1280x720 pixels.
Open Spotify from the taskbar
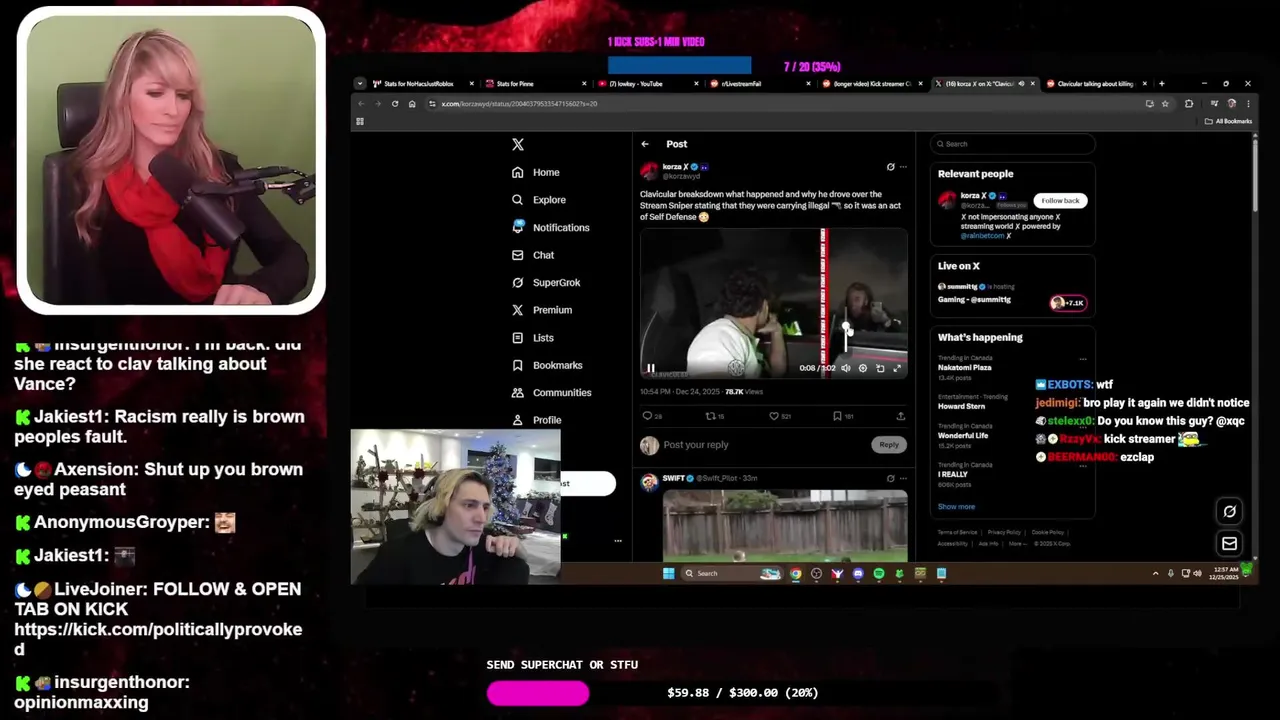tap(879, 574)
